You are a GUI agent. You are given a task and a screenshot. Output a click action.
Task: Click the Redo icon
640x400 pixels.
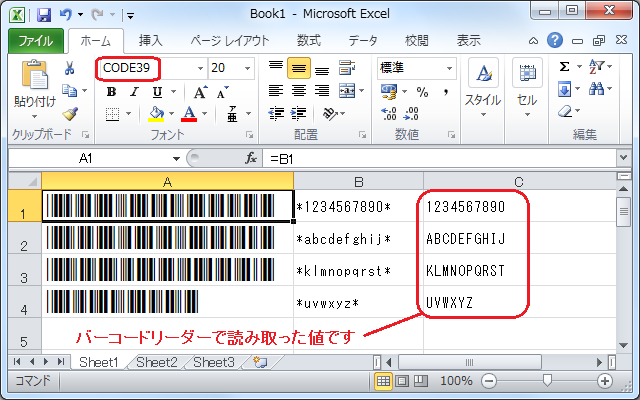98,15
